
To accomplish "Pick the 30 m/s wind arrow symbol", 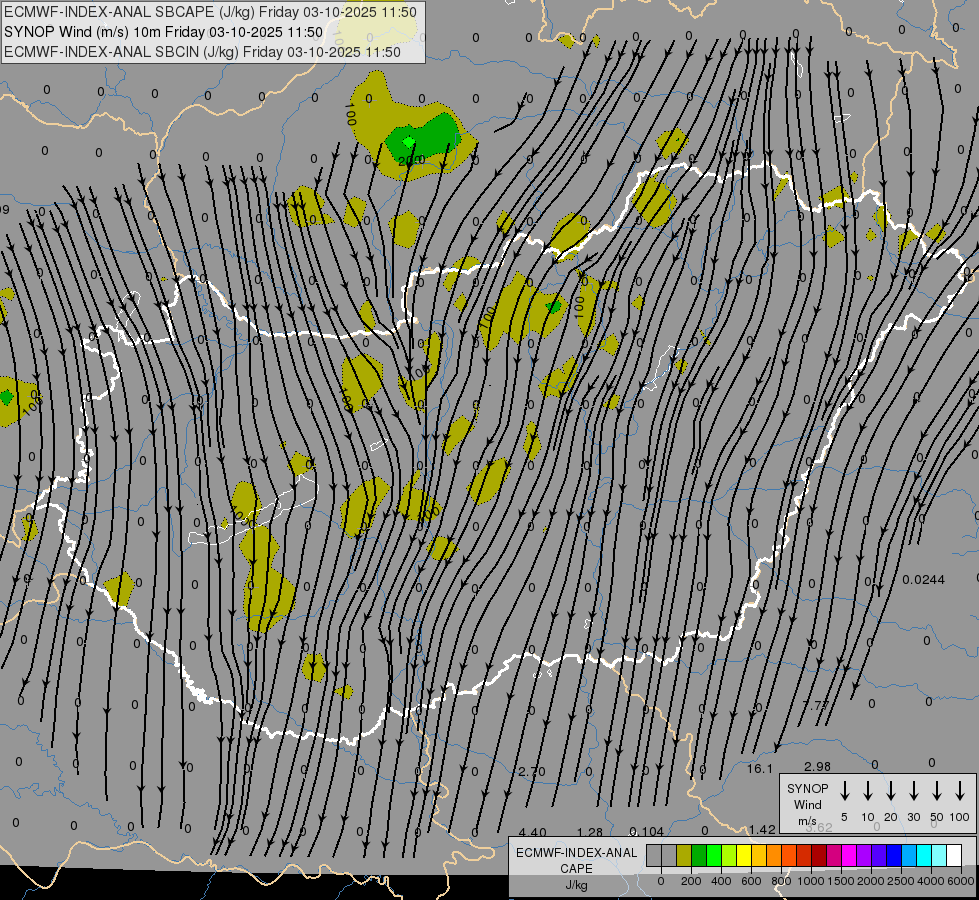I will pos(913,791).
